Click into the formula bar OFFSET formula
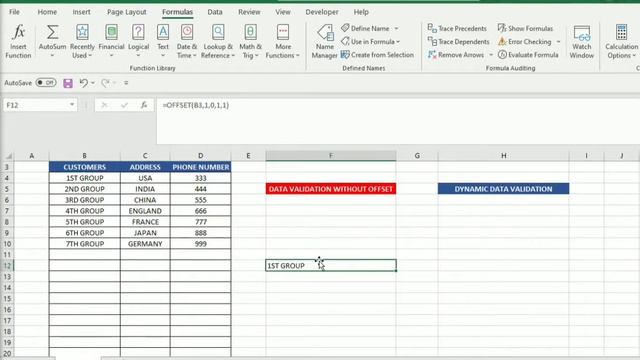640x360 pixels. (196, 105)
